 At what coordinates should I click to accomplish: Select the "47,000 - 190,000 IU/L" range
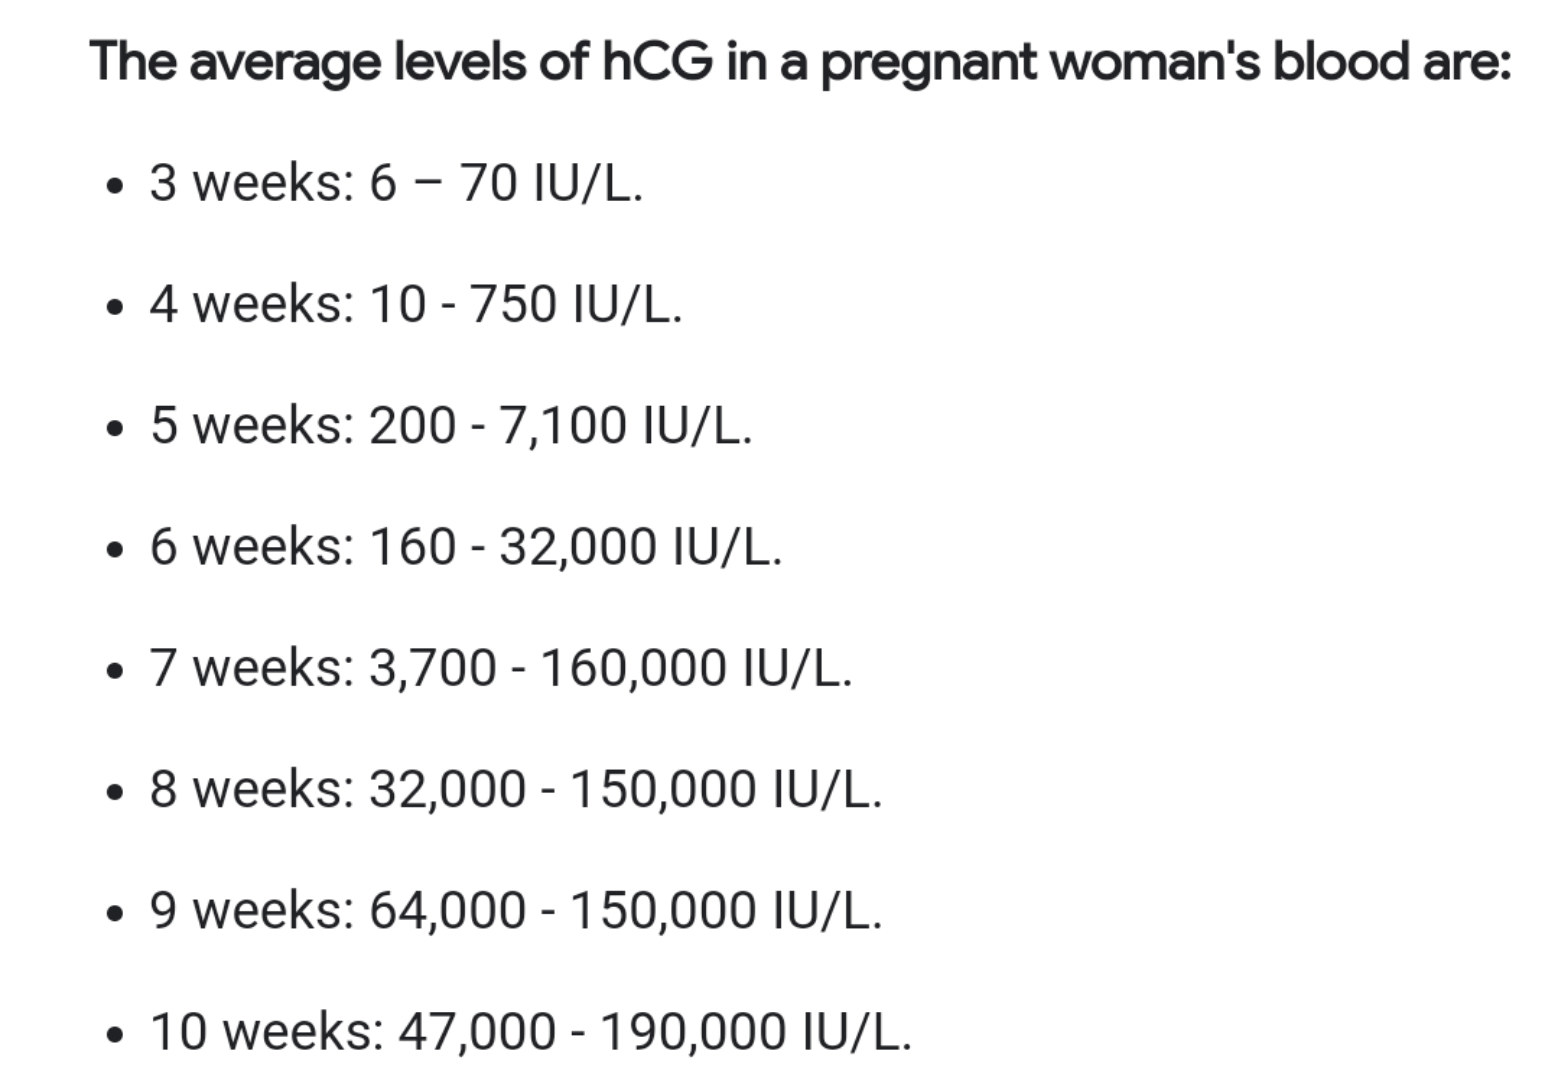point(654,1032)
